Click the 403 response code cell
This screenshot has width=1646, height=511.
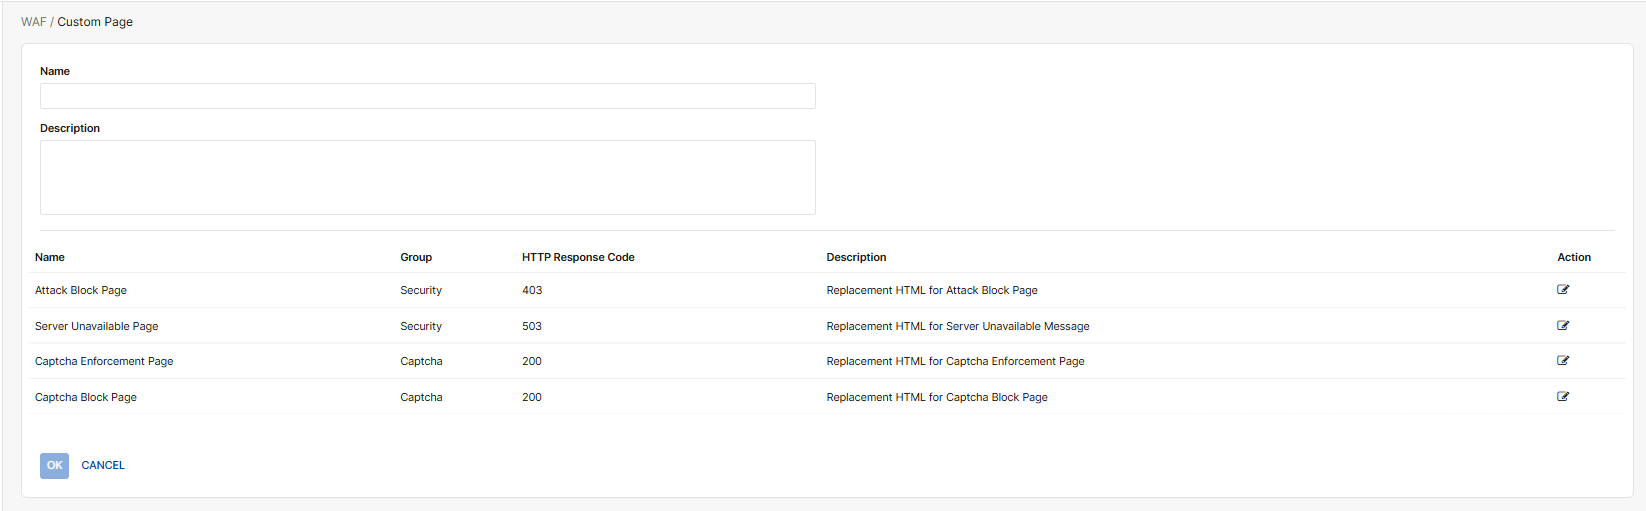pyautogui.click(x=532, y=290)
